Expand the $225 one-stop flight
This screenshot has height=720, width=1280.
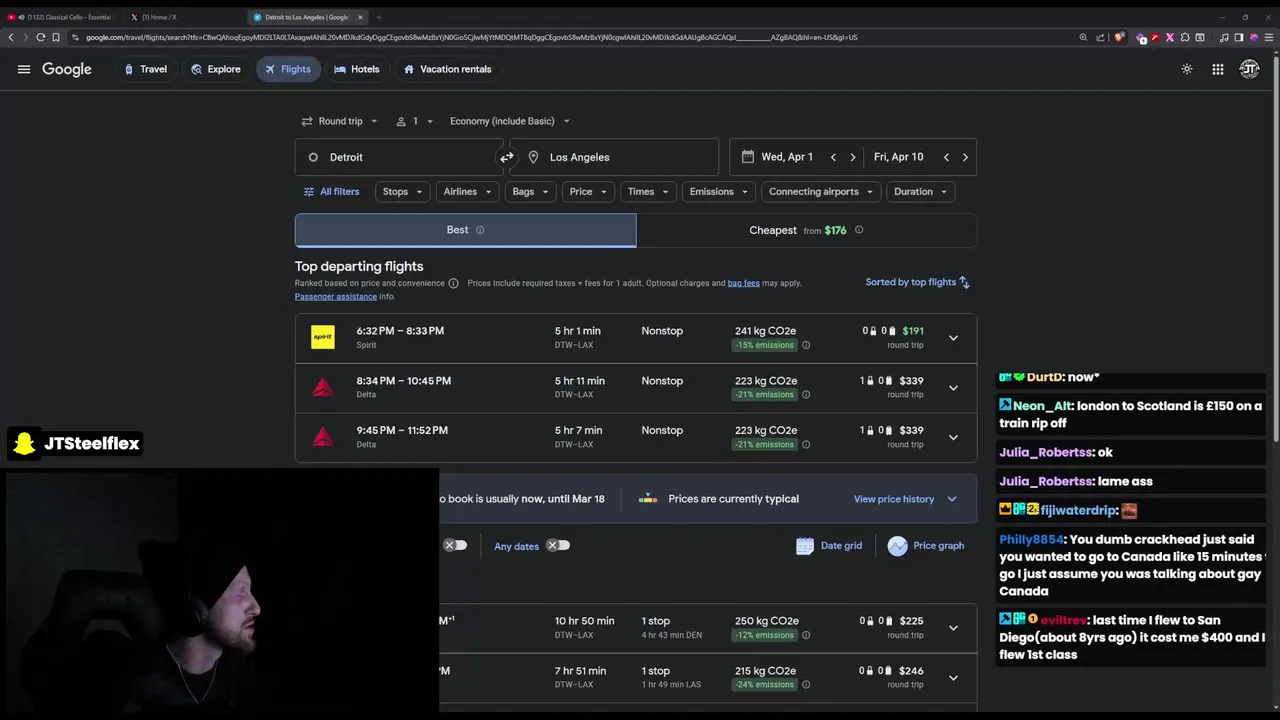953,628
